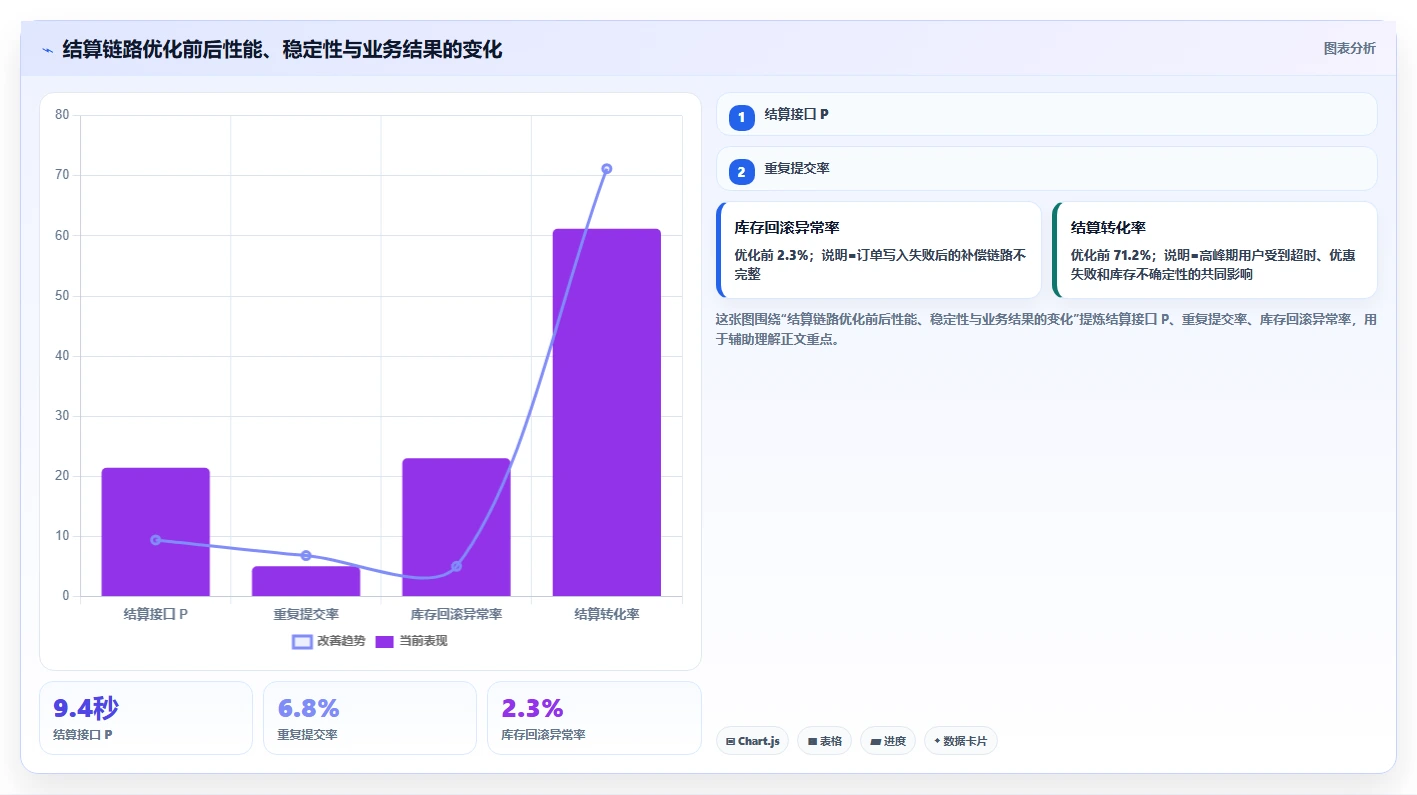Click the 进度 tag
This screenshot has width=1417, height=795.
[888, 741]
